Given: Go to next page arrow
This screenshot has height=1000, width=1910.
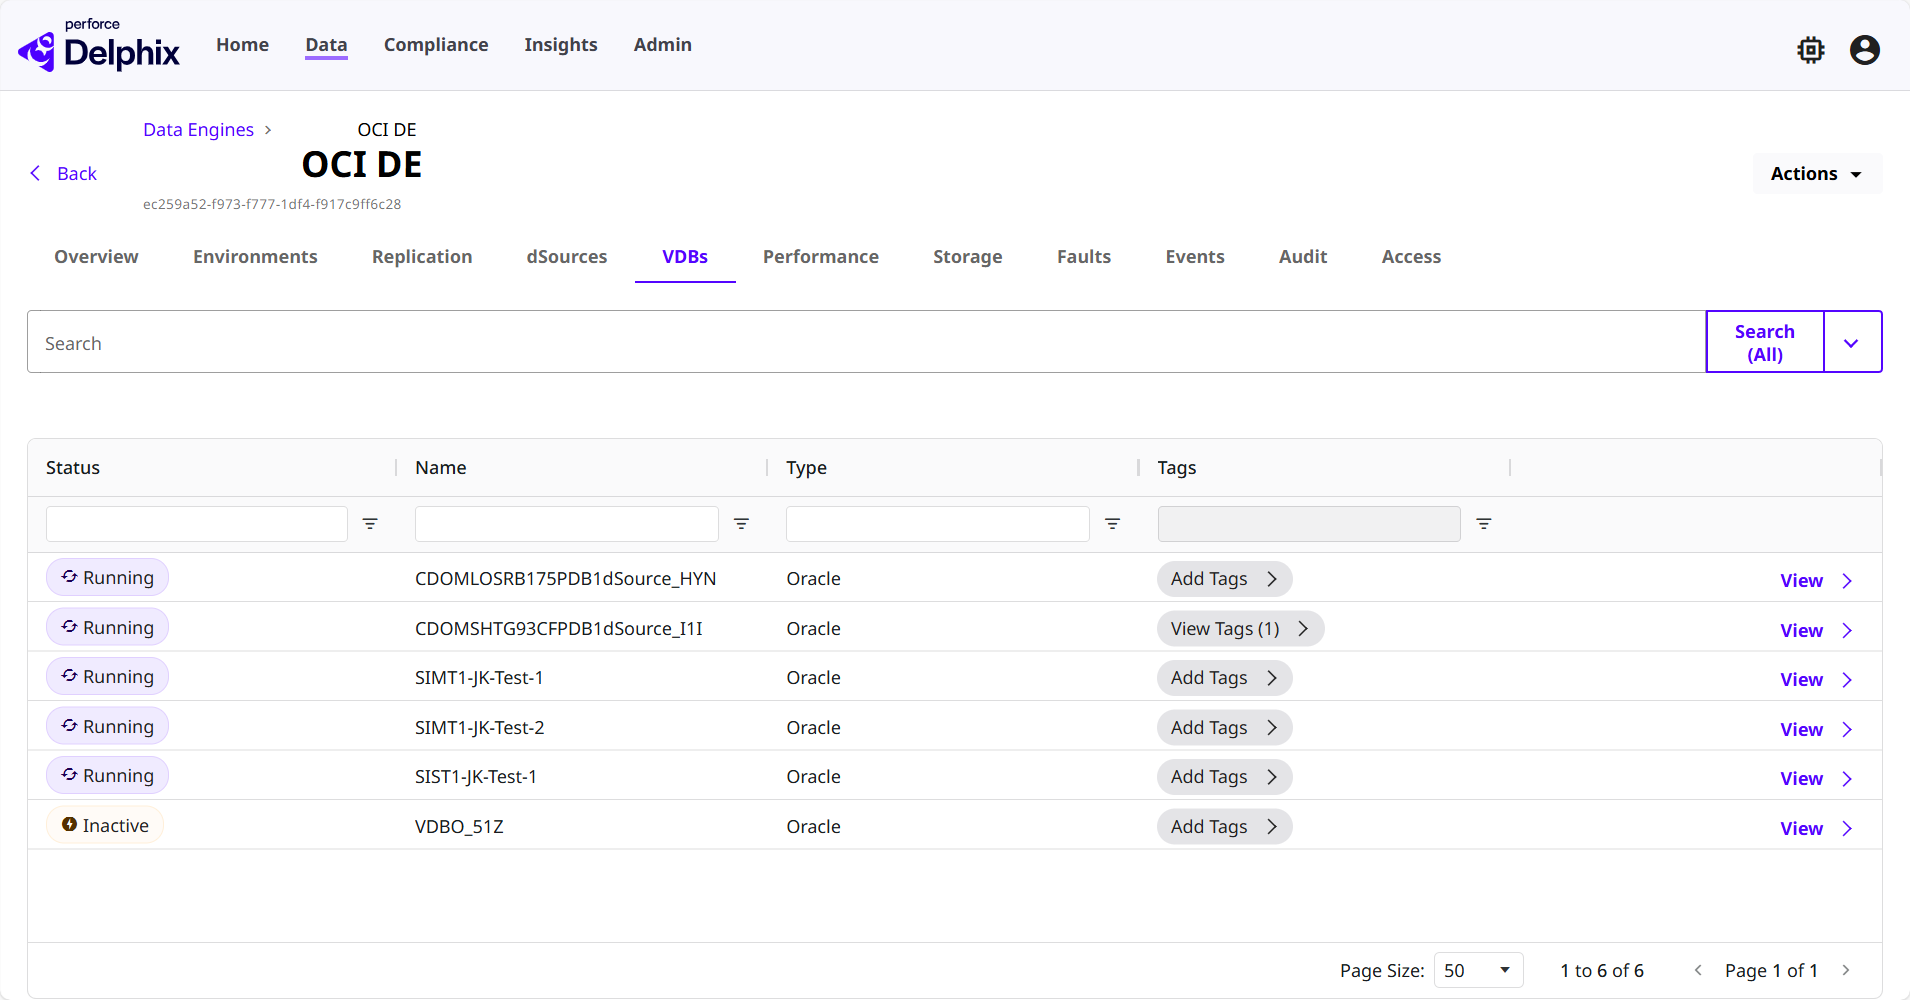Looking at the screenshot, I should (1846, 970).
